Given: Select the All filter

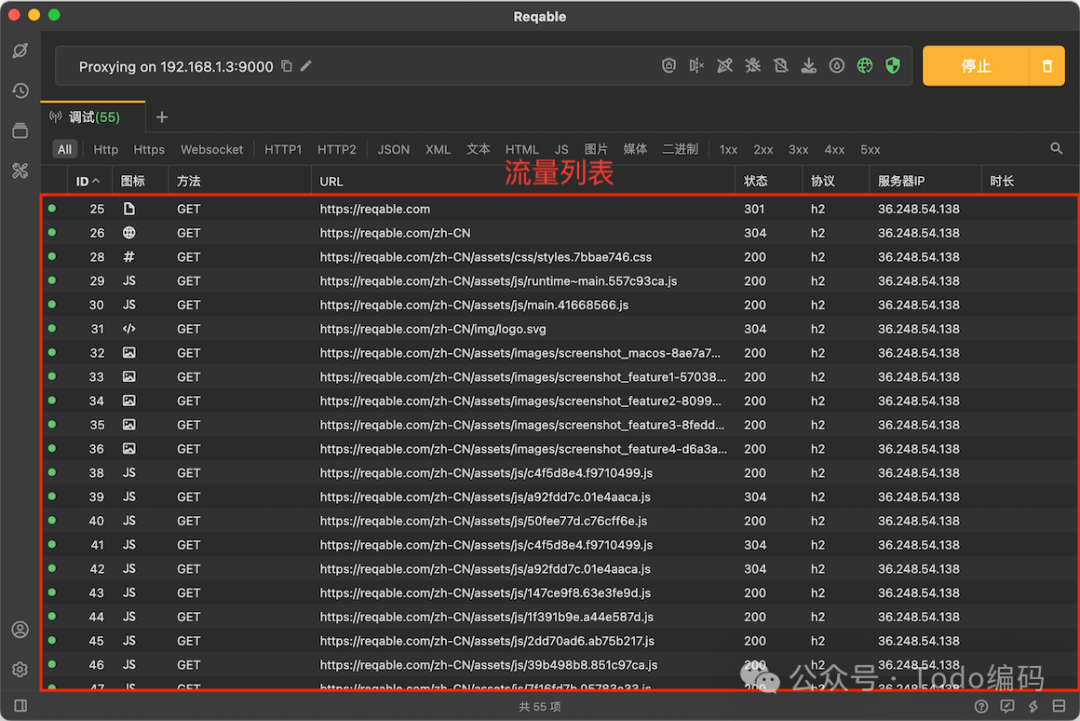Looking at the screenshot, I should (x=65, y=149).
